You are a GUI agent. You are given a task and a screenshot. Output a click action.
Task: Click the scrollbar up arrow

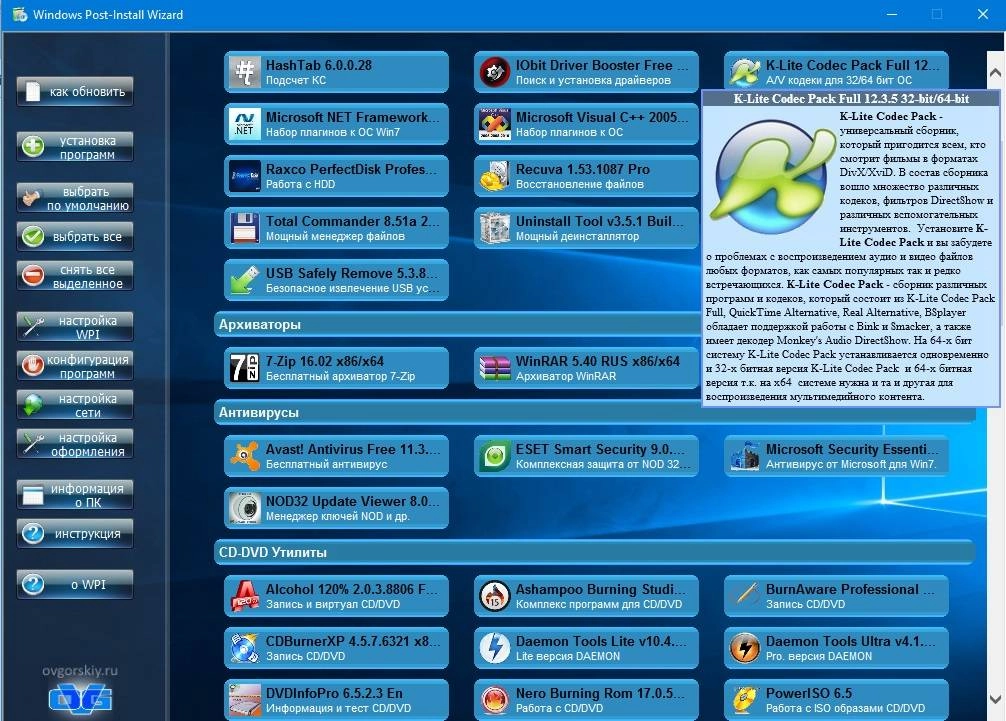pos(995,72)
